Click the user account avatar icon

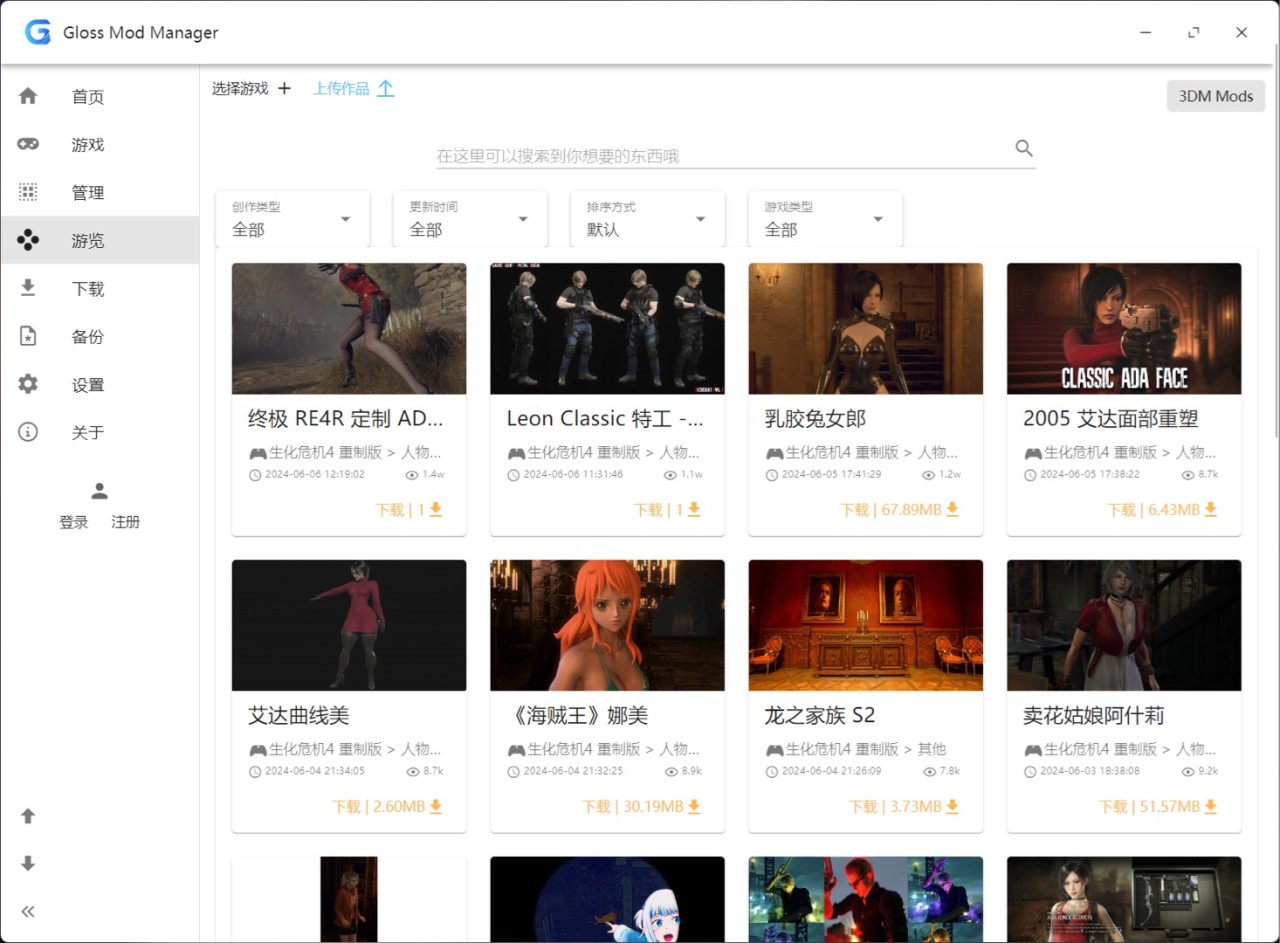click(99, 491)
